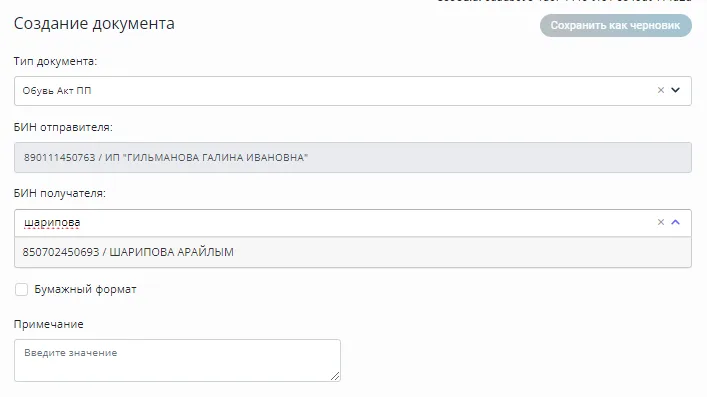Viewport: 707px width, 397px height.
Task: Grab the Примечание textarea resize handle
Action: point(335,376)
